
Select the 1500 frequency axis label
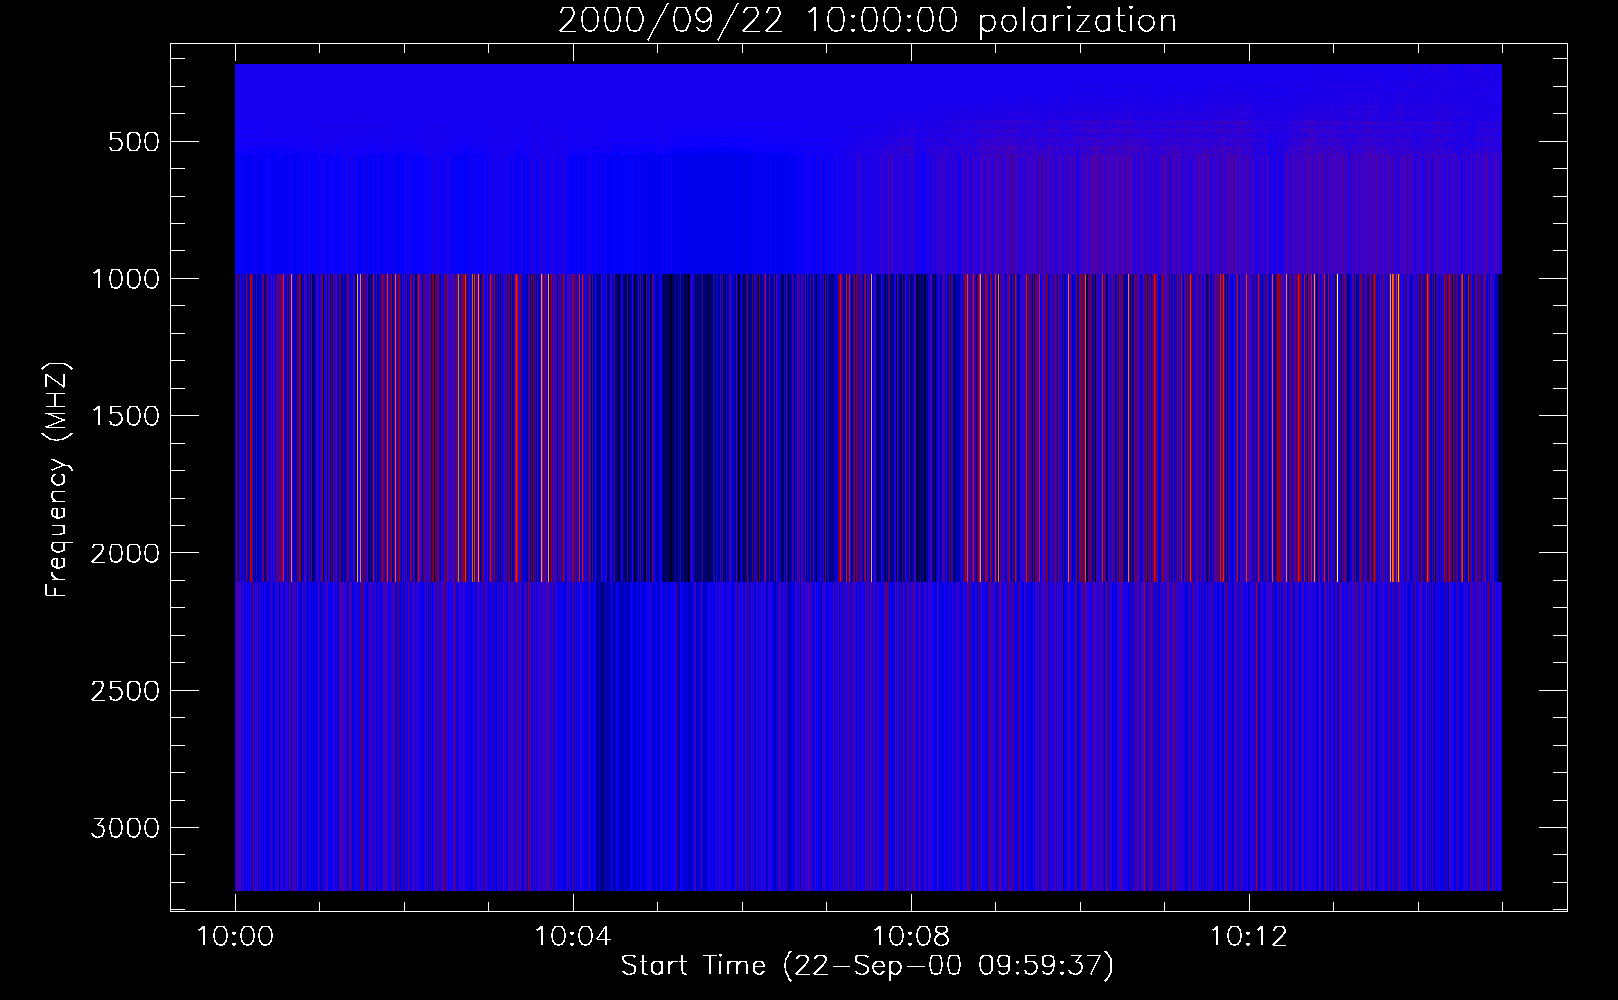click(x=125, y=416)
